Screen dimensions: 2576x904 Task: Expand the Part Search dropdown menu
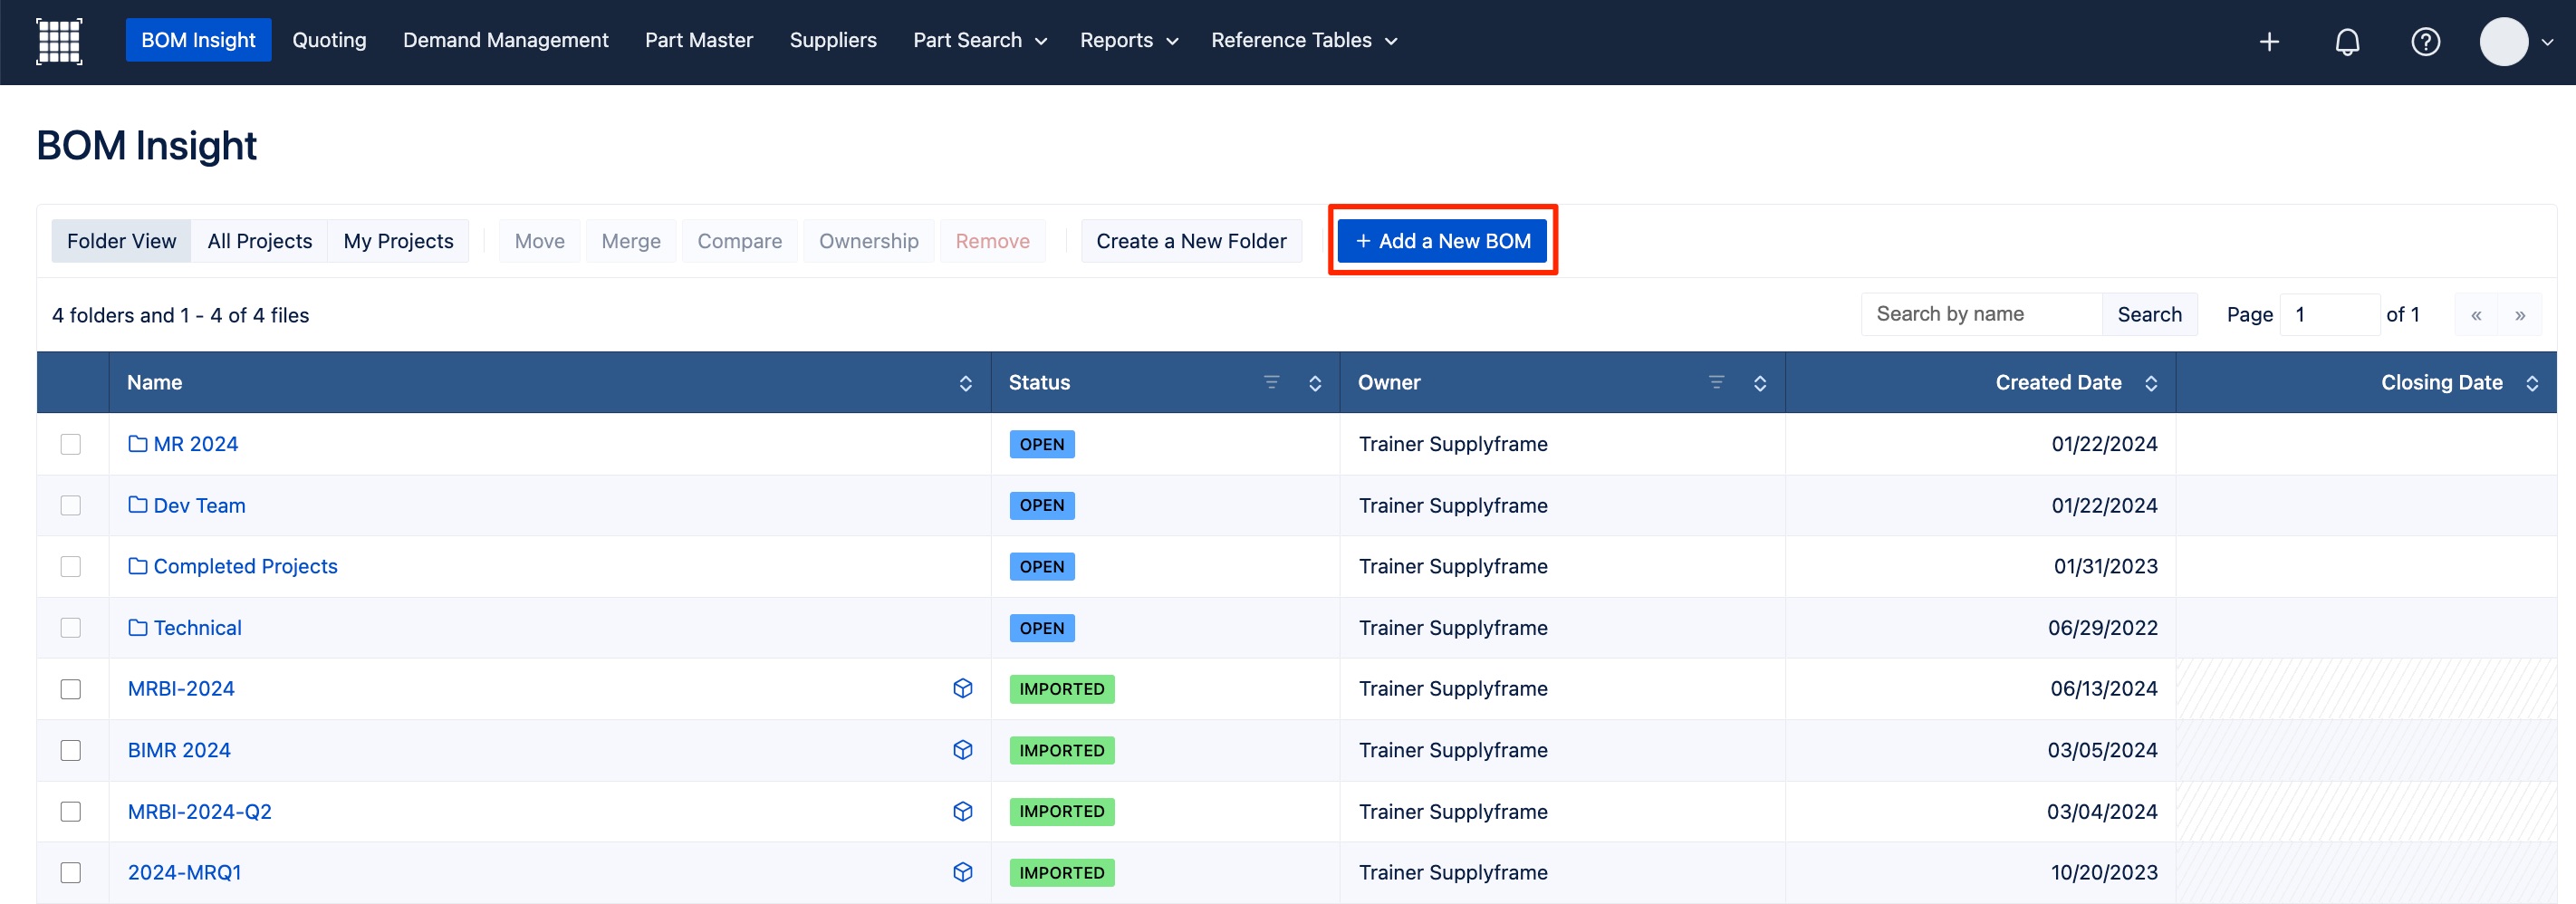click(979, 41)
